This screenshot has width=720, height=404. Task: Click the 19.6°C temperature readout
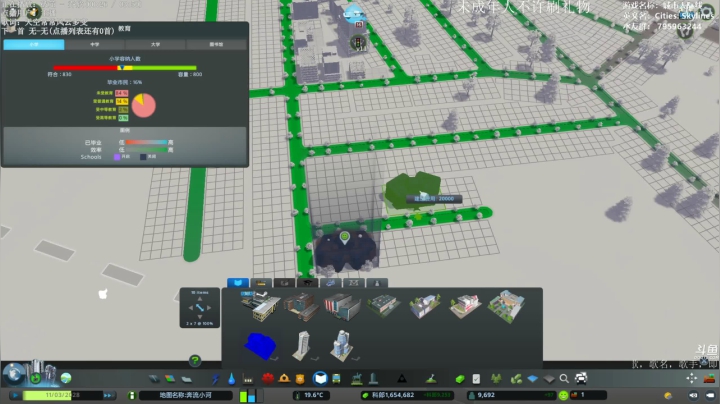pyautogui.click(x=310, y=395)
